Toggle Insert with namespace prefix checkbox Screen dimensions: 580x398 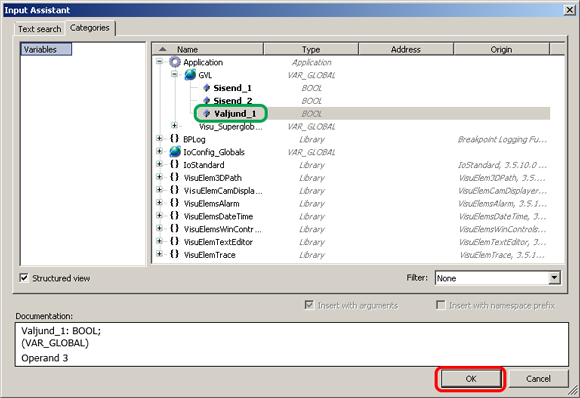[x=441, y=305]
